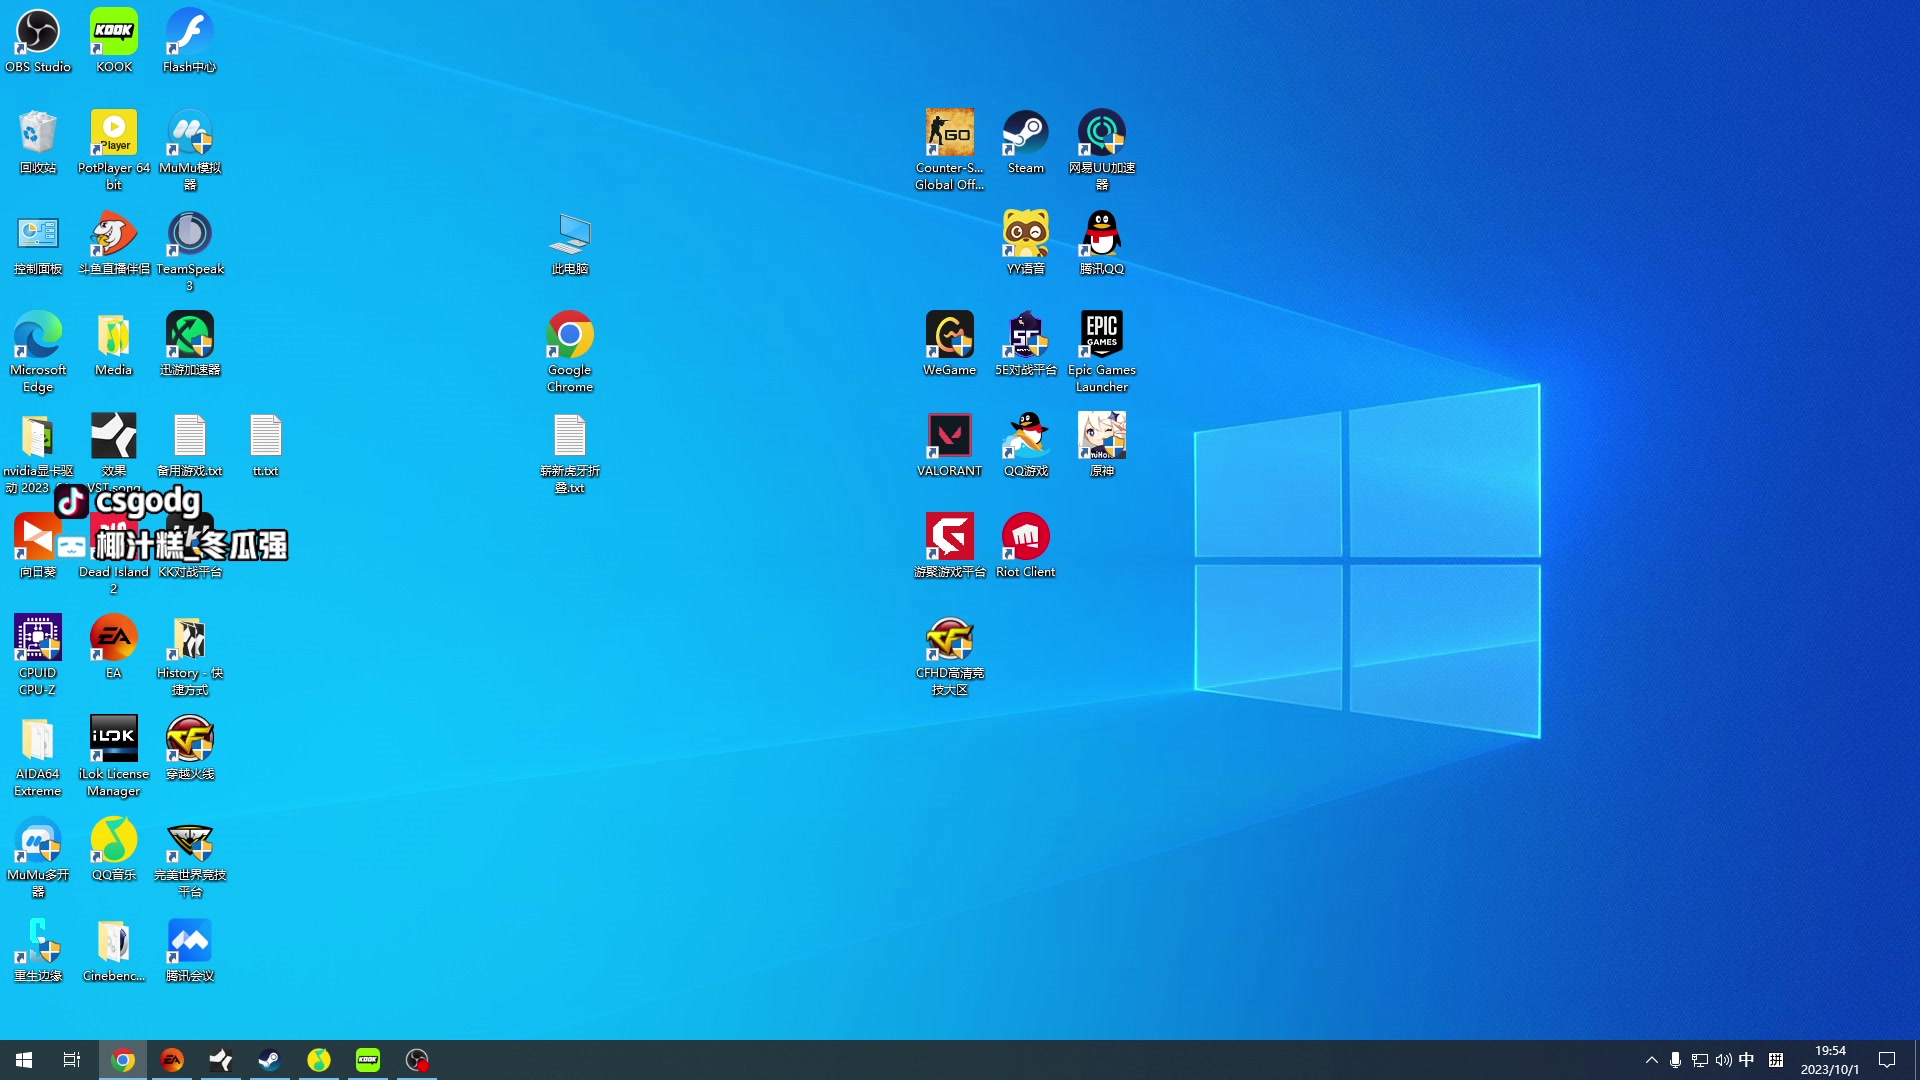Select the Counter-Strike Global Offensive shortcut

(x=950, y=150)
